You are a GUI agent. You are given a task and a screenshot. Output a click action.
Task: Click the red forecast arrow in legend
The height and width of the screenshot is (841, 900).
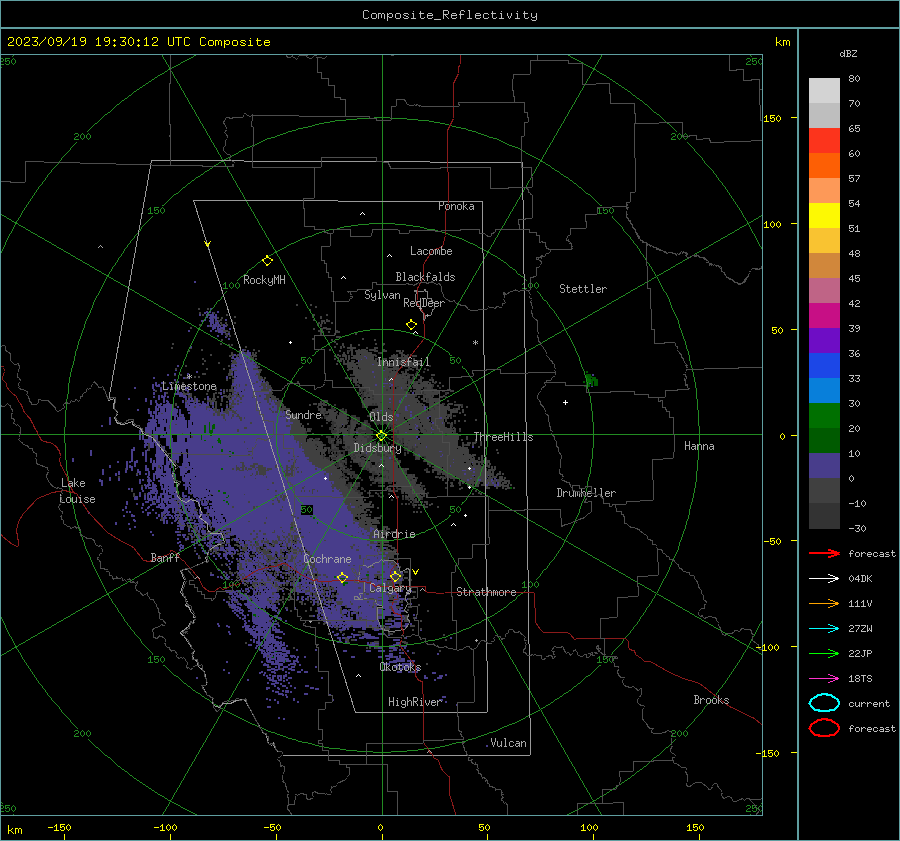point(824,553)
